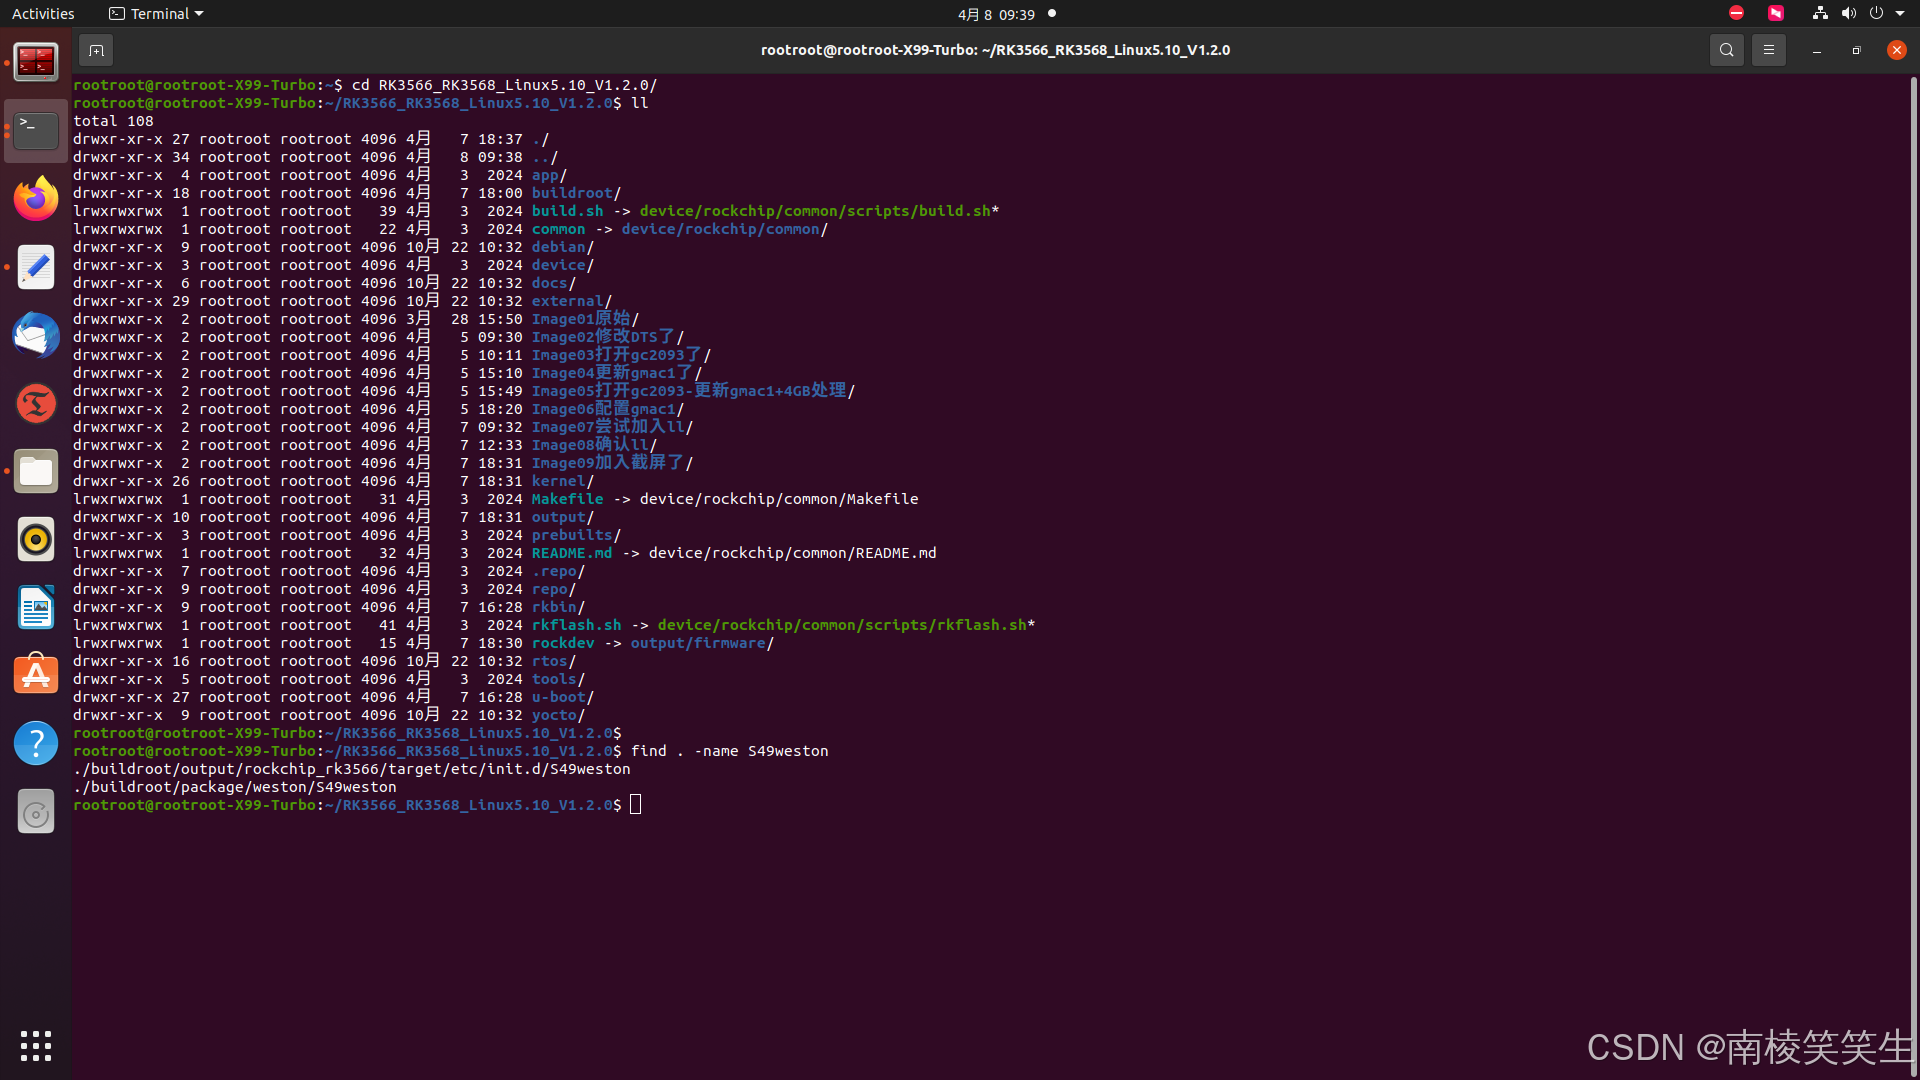Screen dimensions: 1920x1080
Task: Open the date and time calendar
Action: [x=996, y=14]
